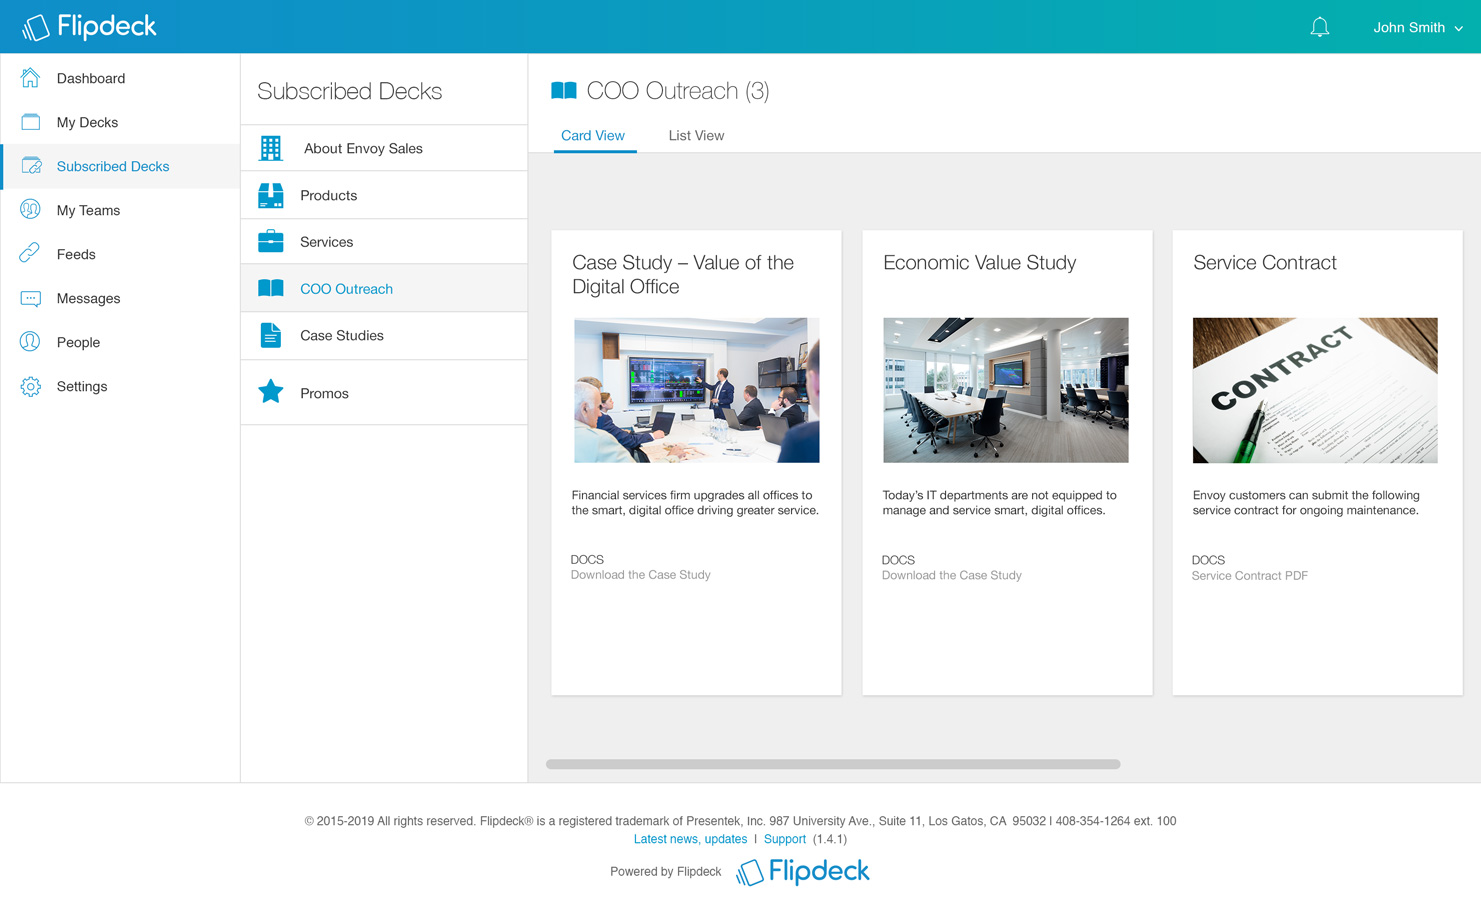This screenshot has width=1481, height=900.
Task: Click Today's IT departments description text
Action: click(999, 503)
